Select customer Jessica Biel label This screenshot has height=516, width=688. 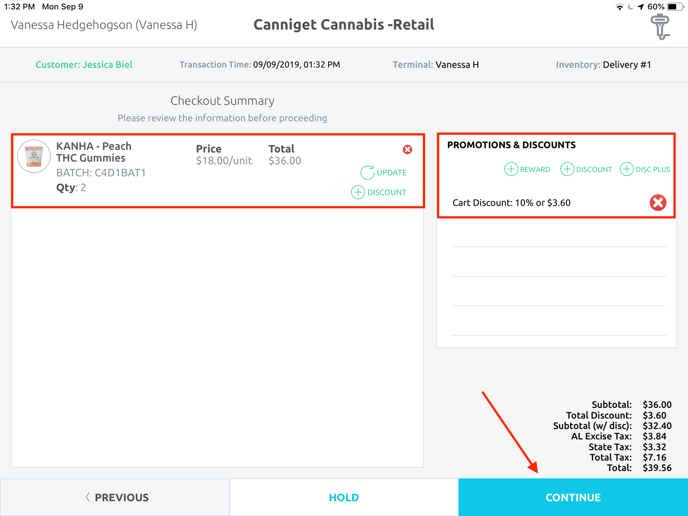coord(84,64)
